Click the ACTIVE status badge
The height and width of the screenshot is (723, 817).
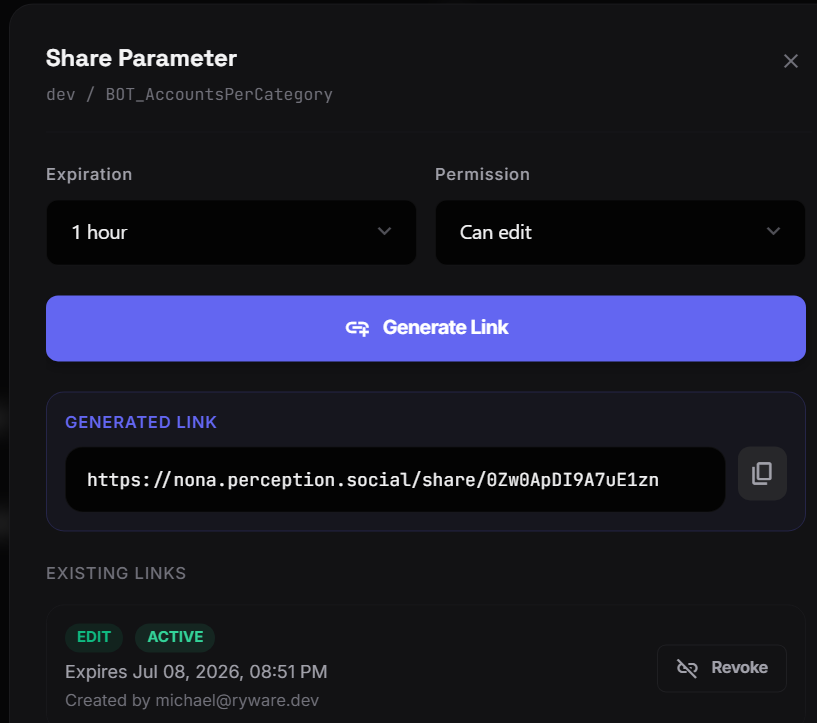175,637
